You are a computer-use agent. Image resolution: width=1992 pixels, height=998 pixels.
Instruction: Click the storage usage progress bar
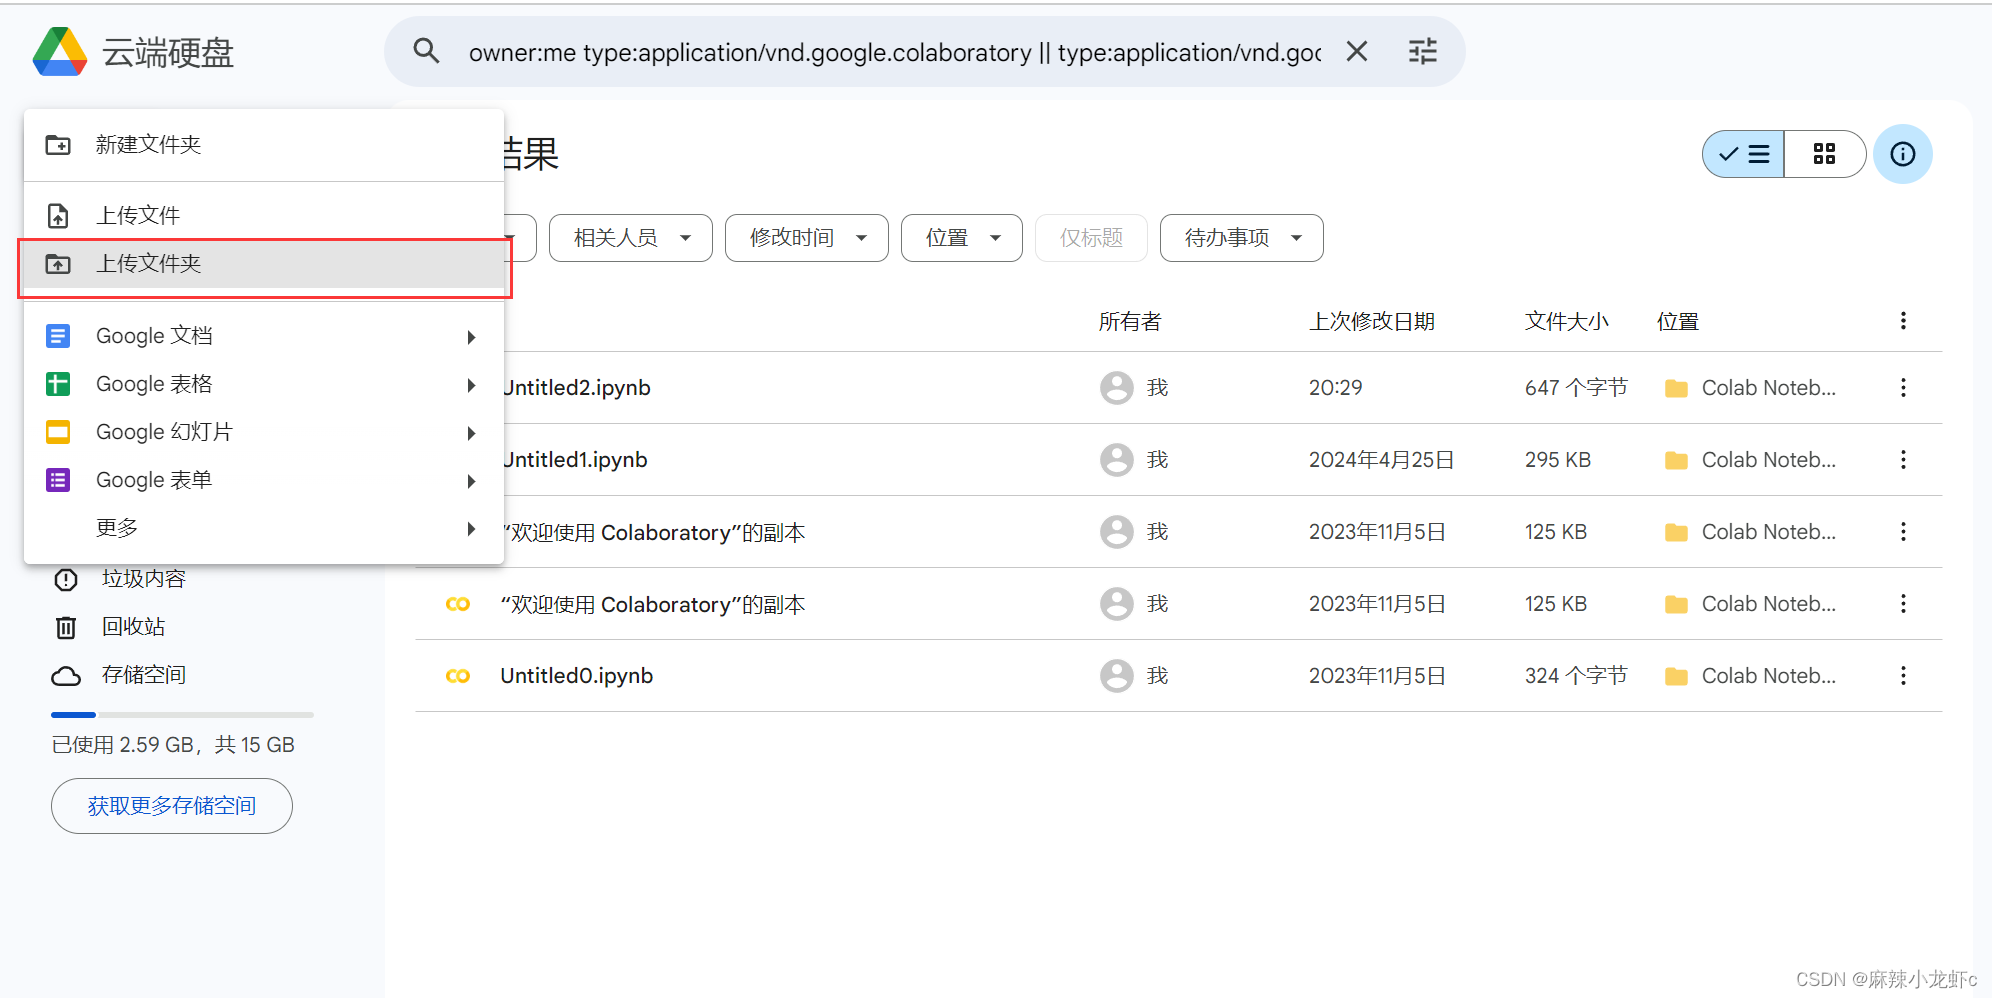click(x=182, y=714)
